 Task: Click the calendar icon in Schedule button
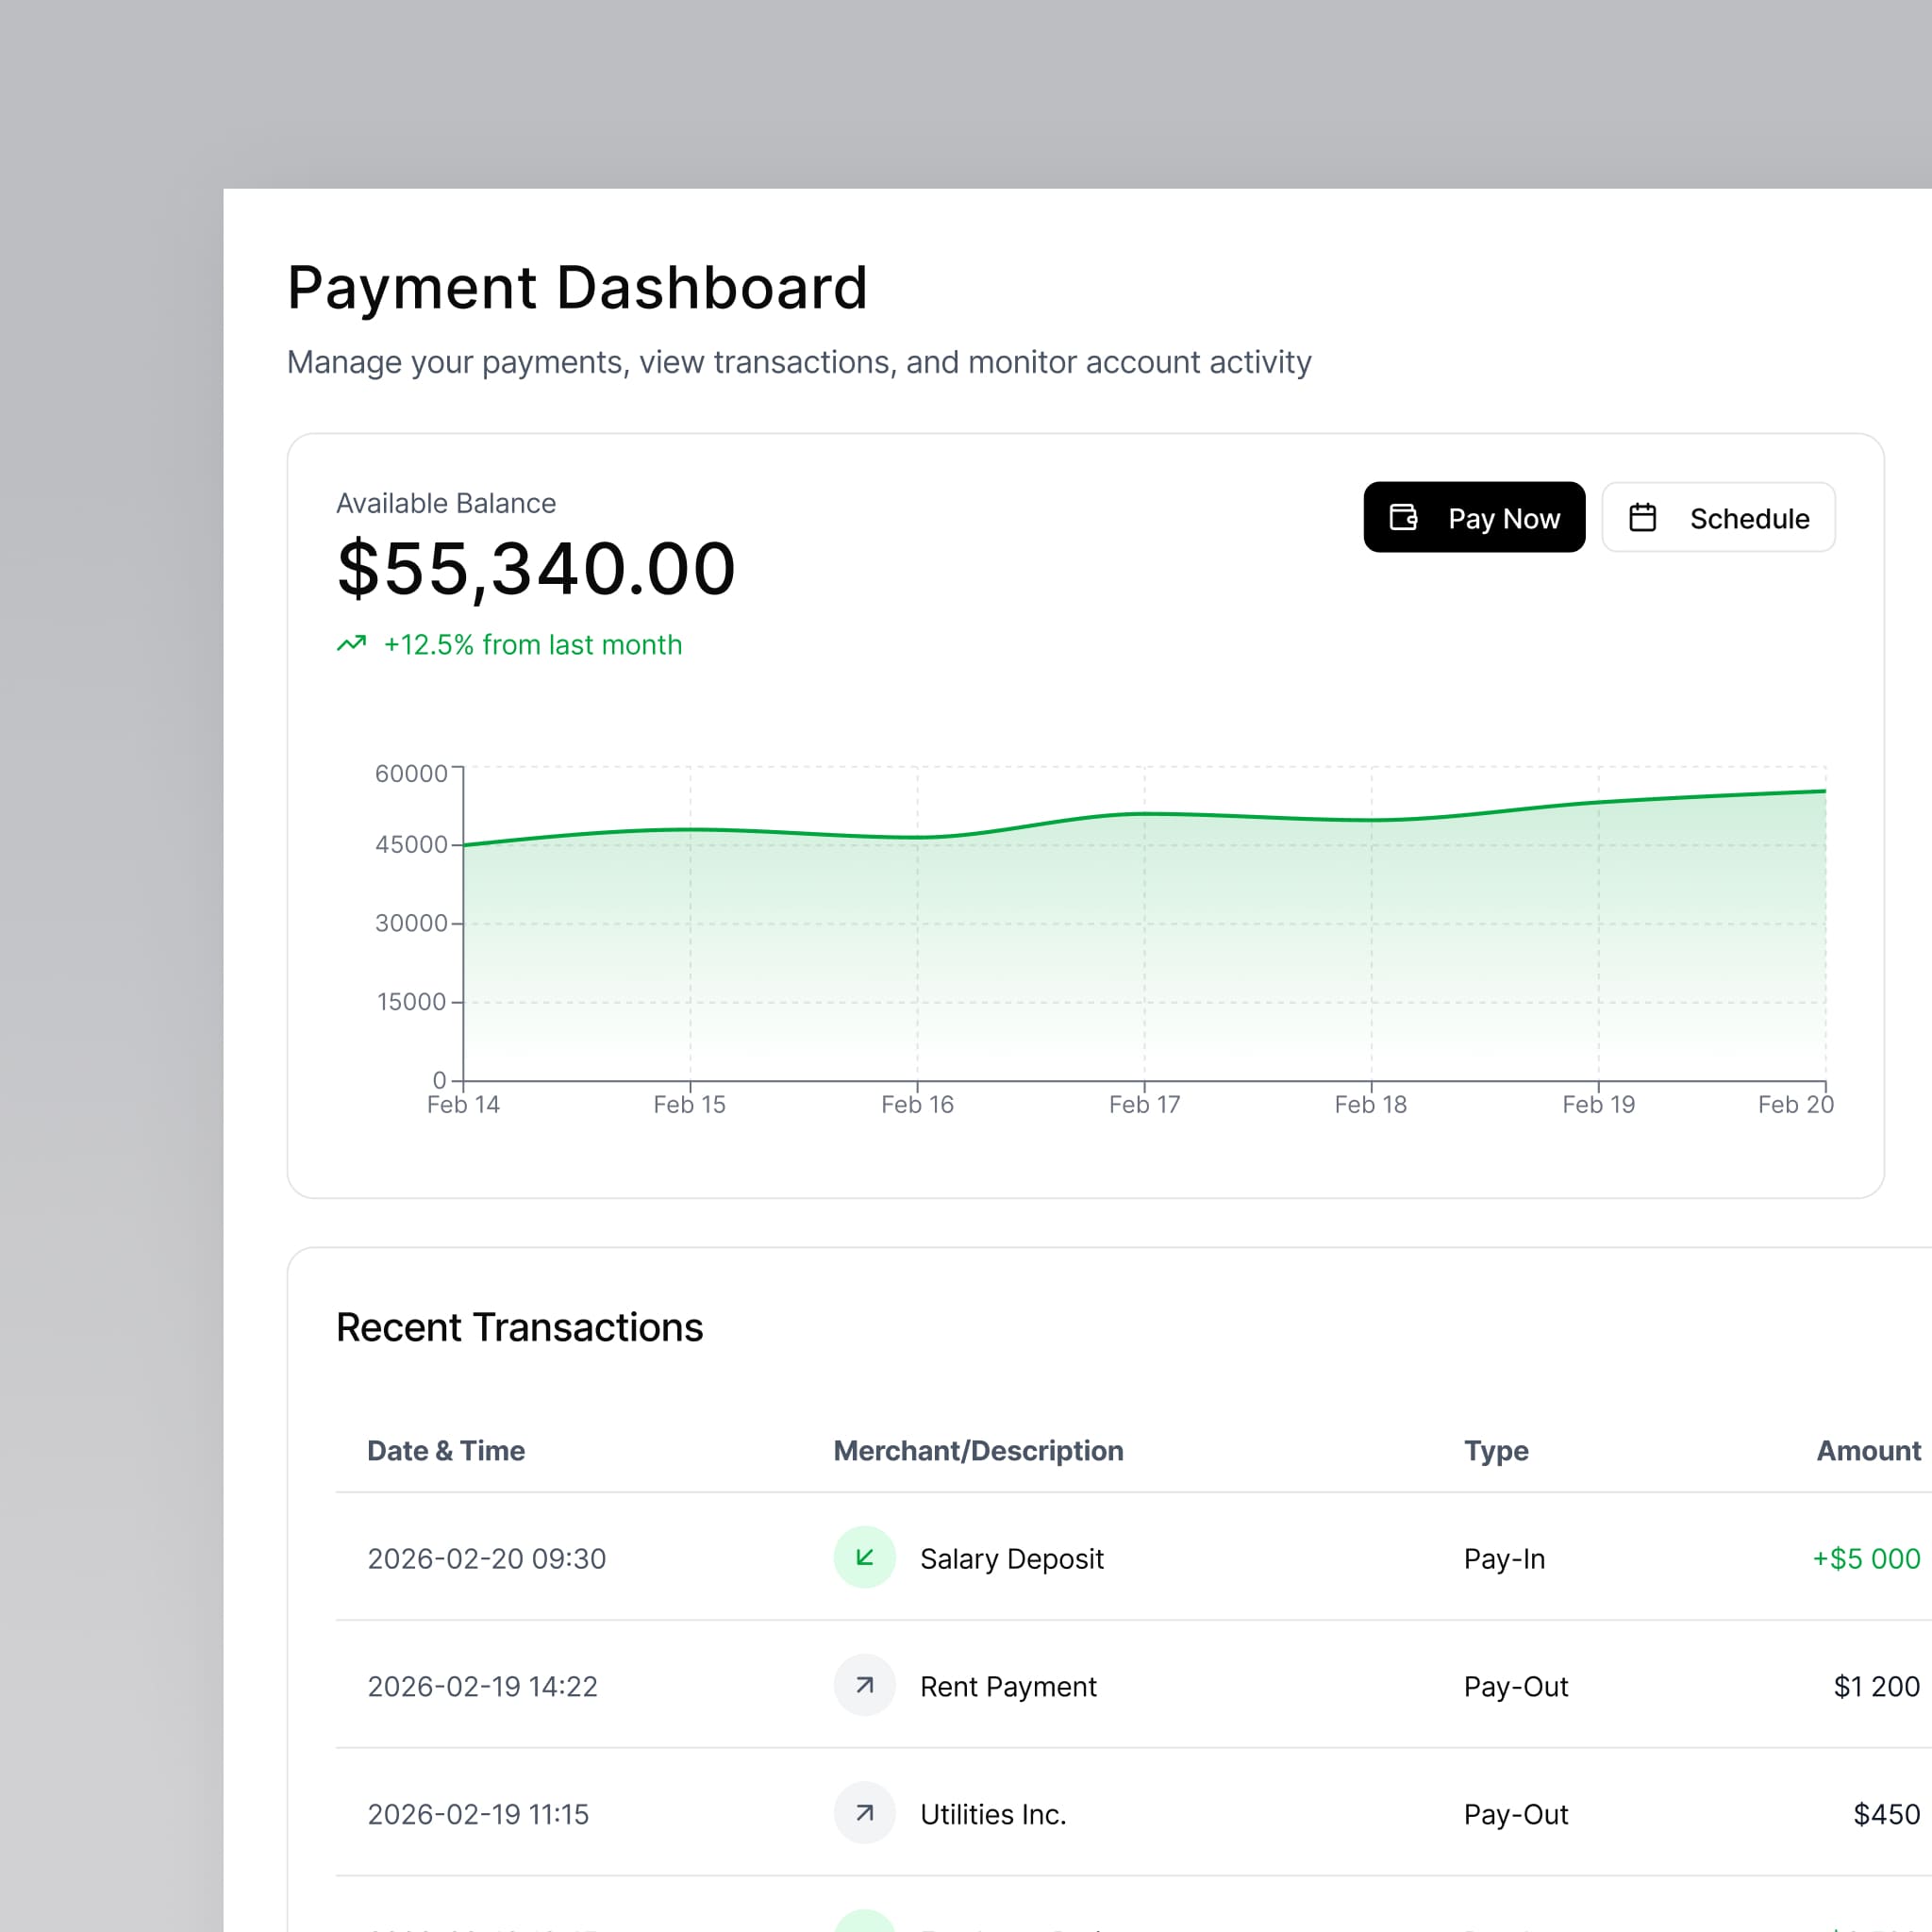(x=1645, y=517)
